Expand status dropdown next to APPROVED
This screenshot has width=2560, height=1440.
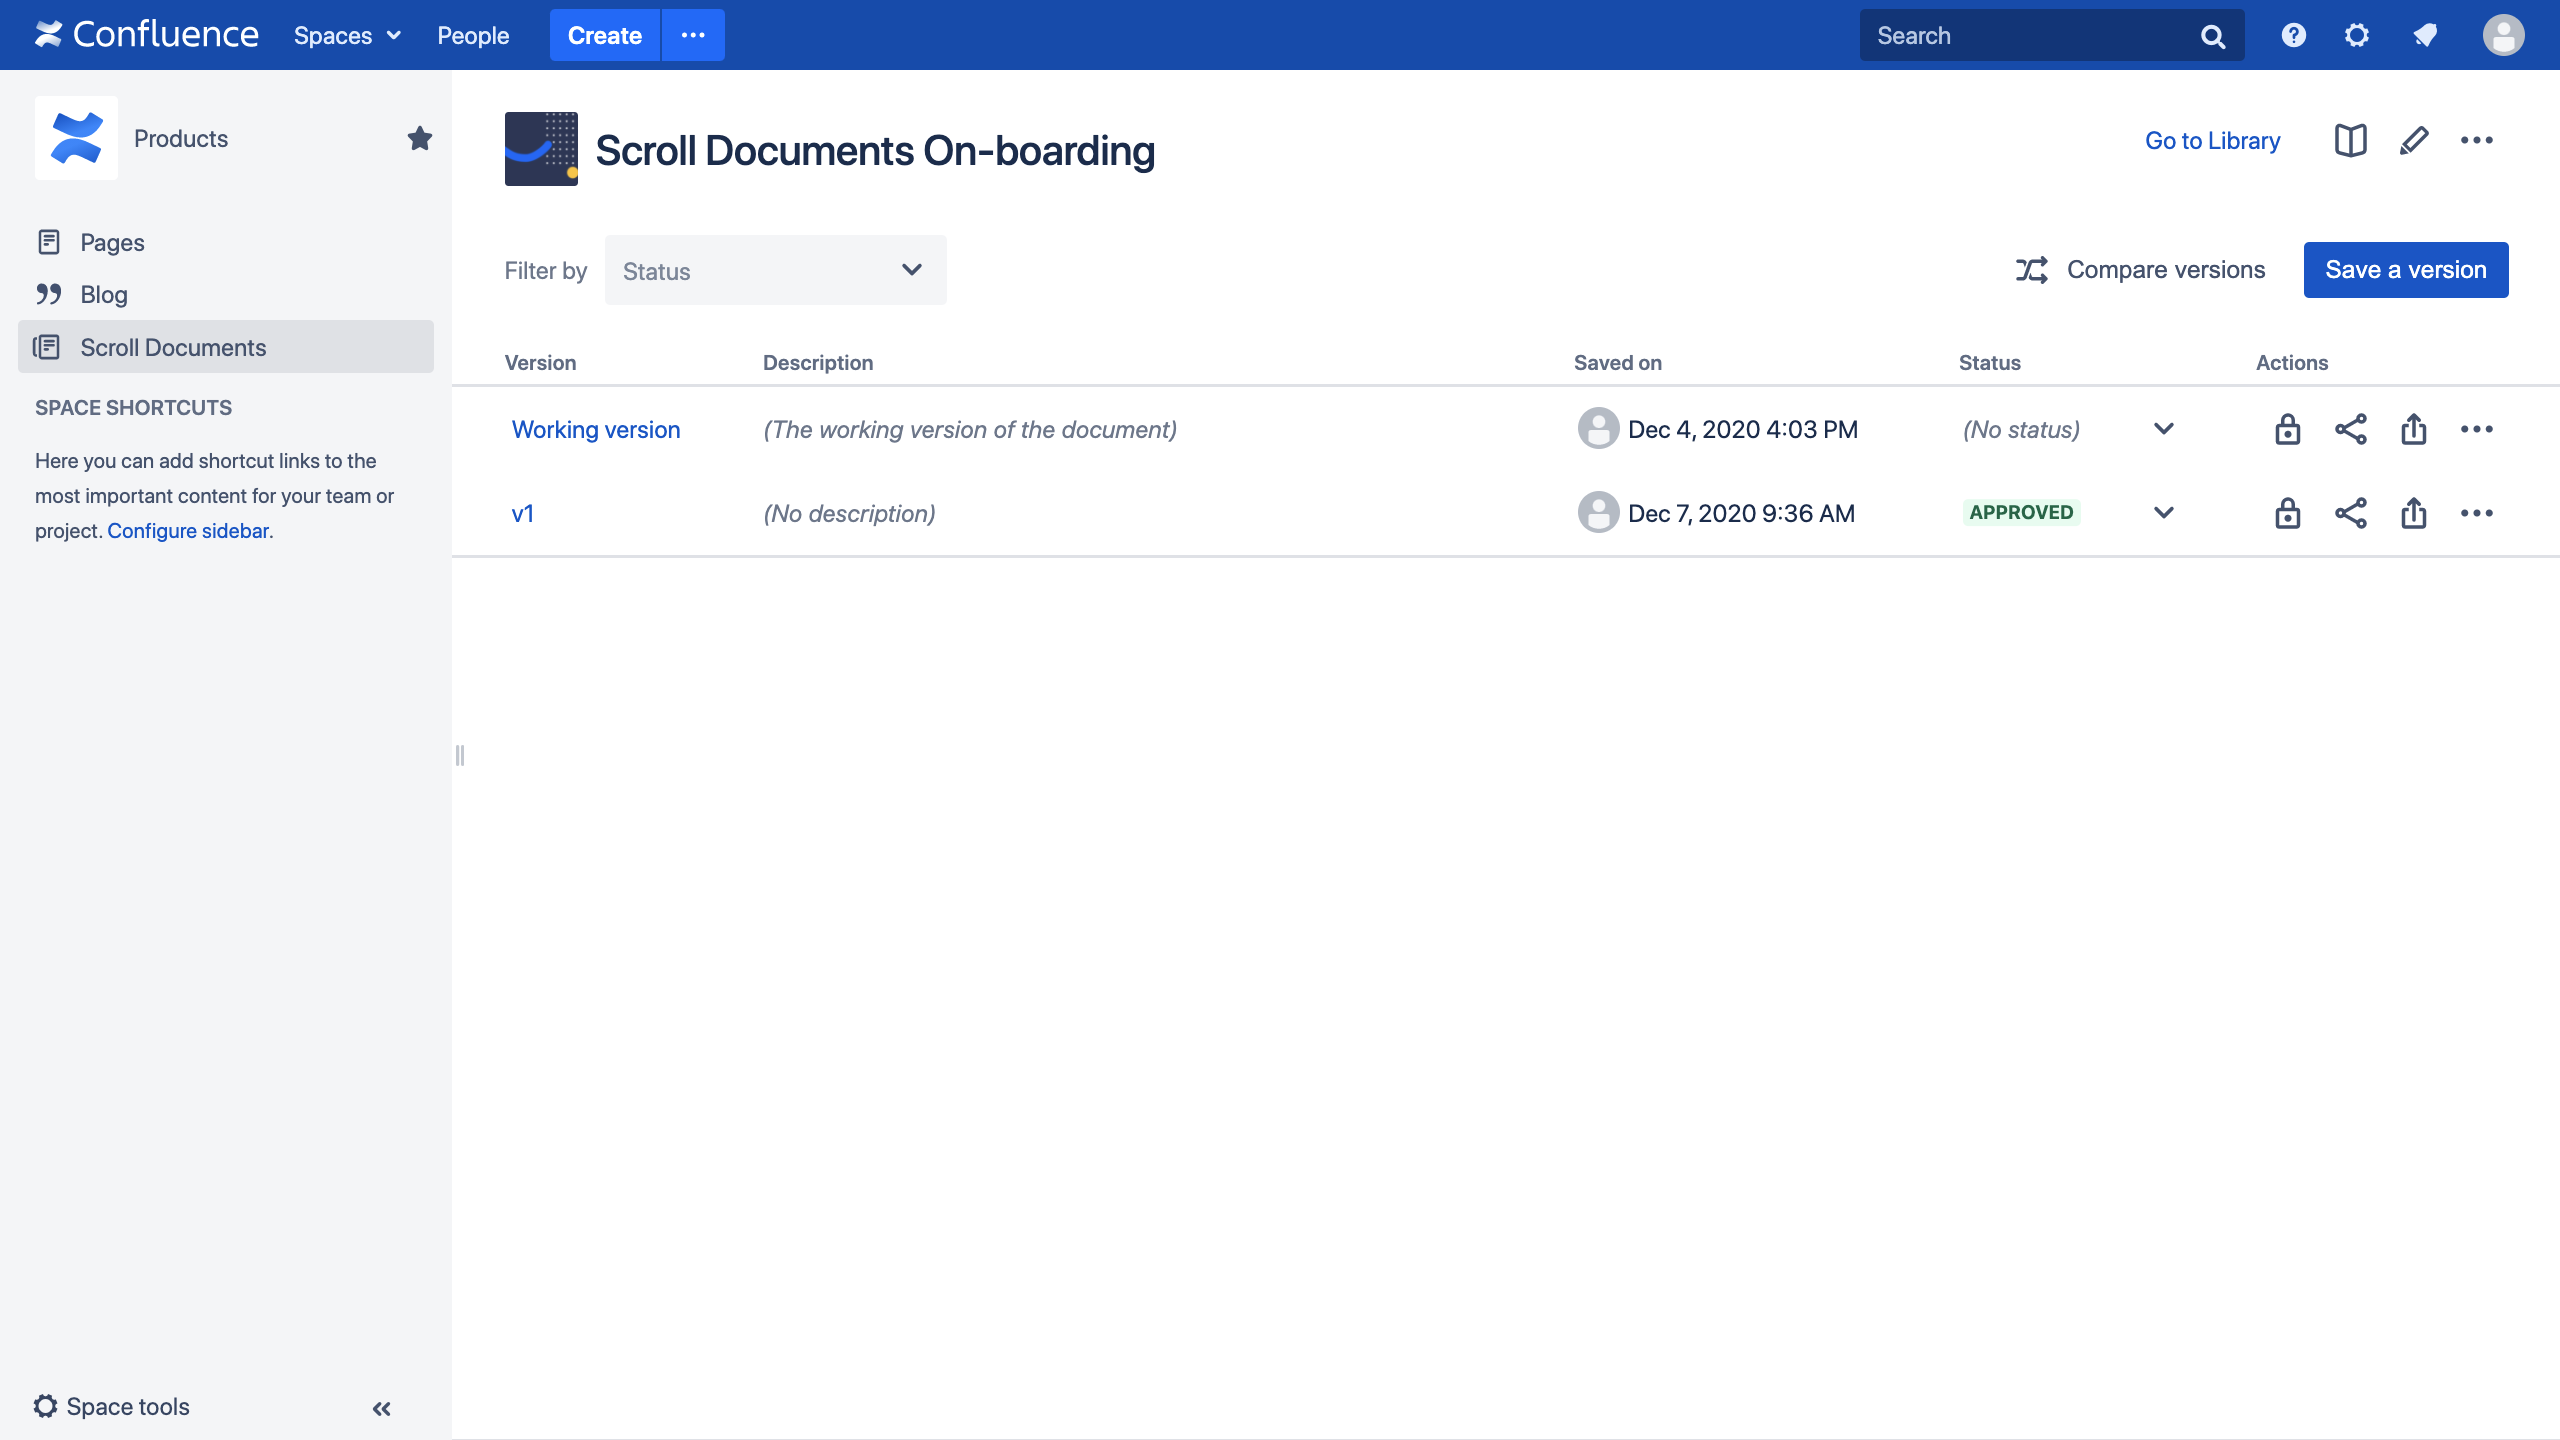[2163, 513]
